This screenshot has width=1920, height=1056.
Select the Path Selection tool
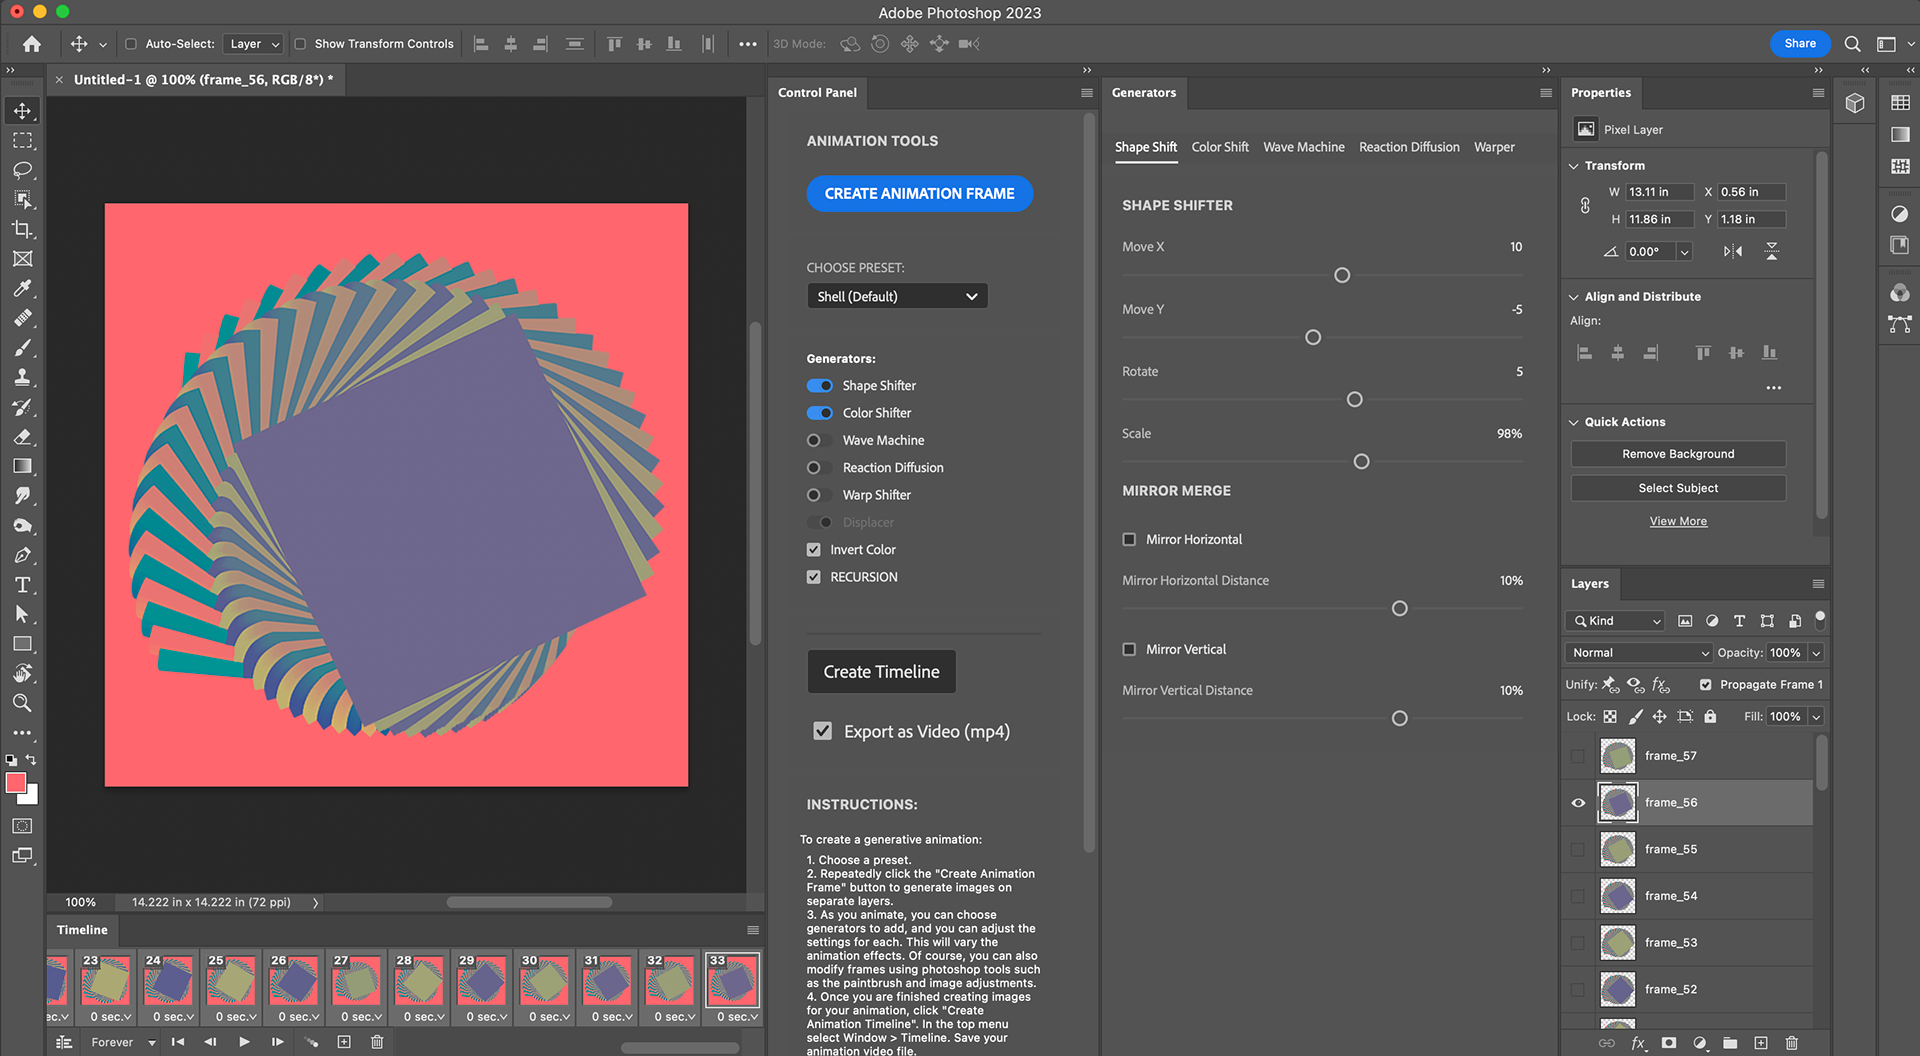[22, 614]
